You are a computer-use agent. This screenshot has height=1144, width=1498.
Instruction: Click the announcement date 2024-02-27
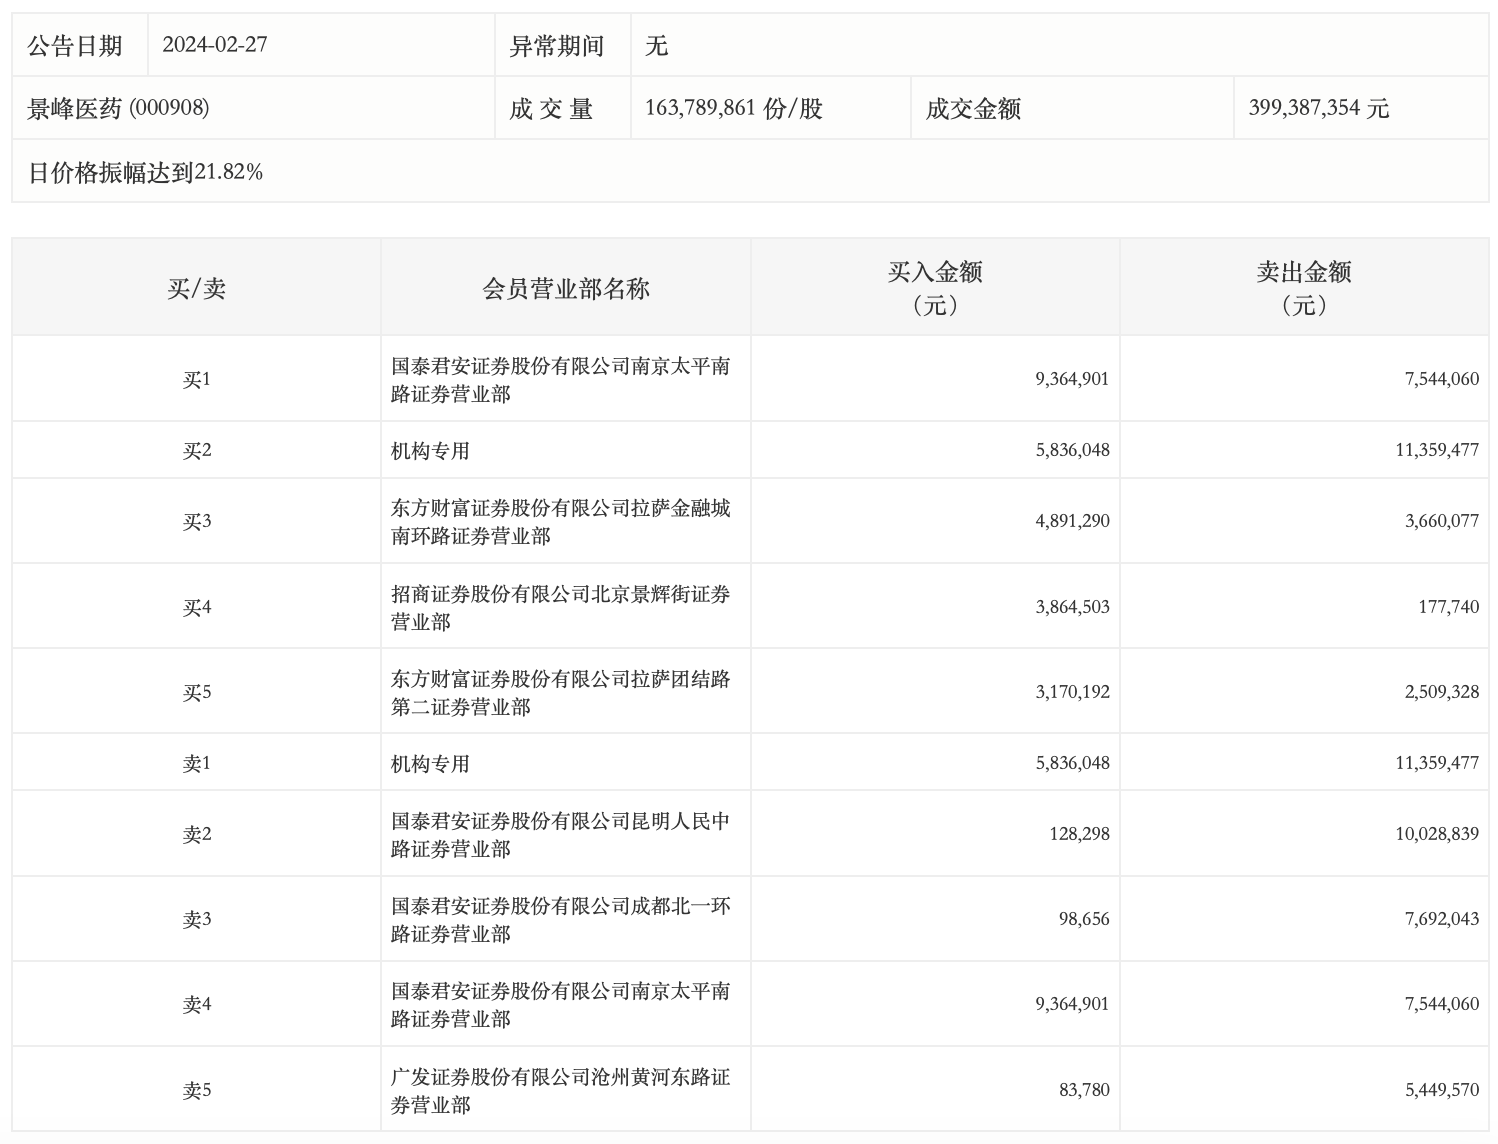click(215, 45)
